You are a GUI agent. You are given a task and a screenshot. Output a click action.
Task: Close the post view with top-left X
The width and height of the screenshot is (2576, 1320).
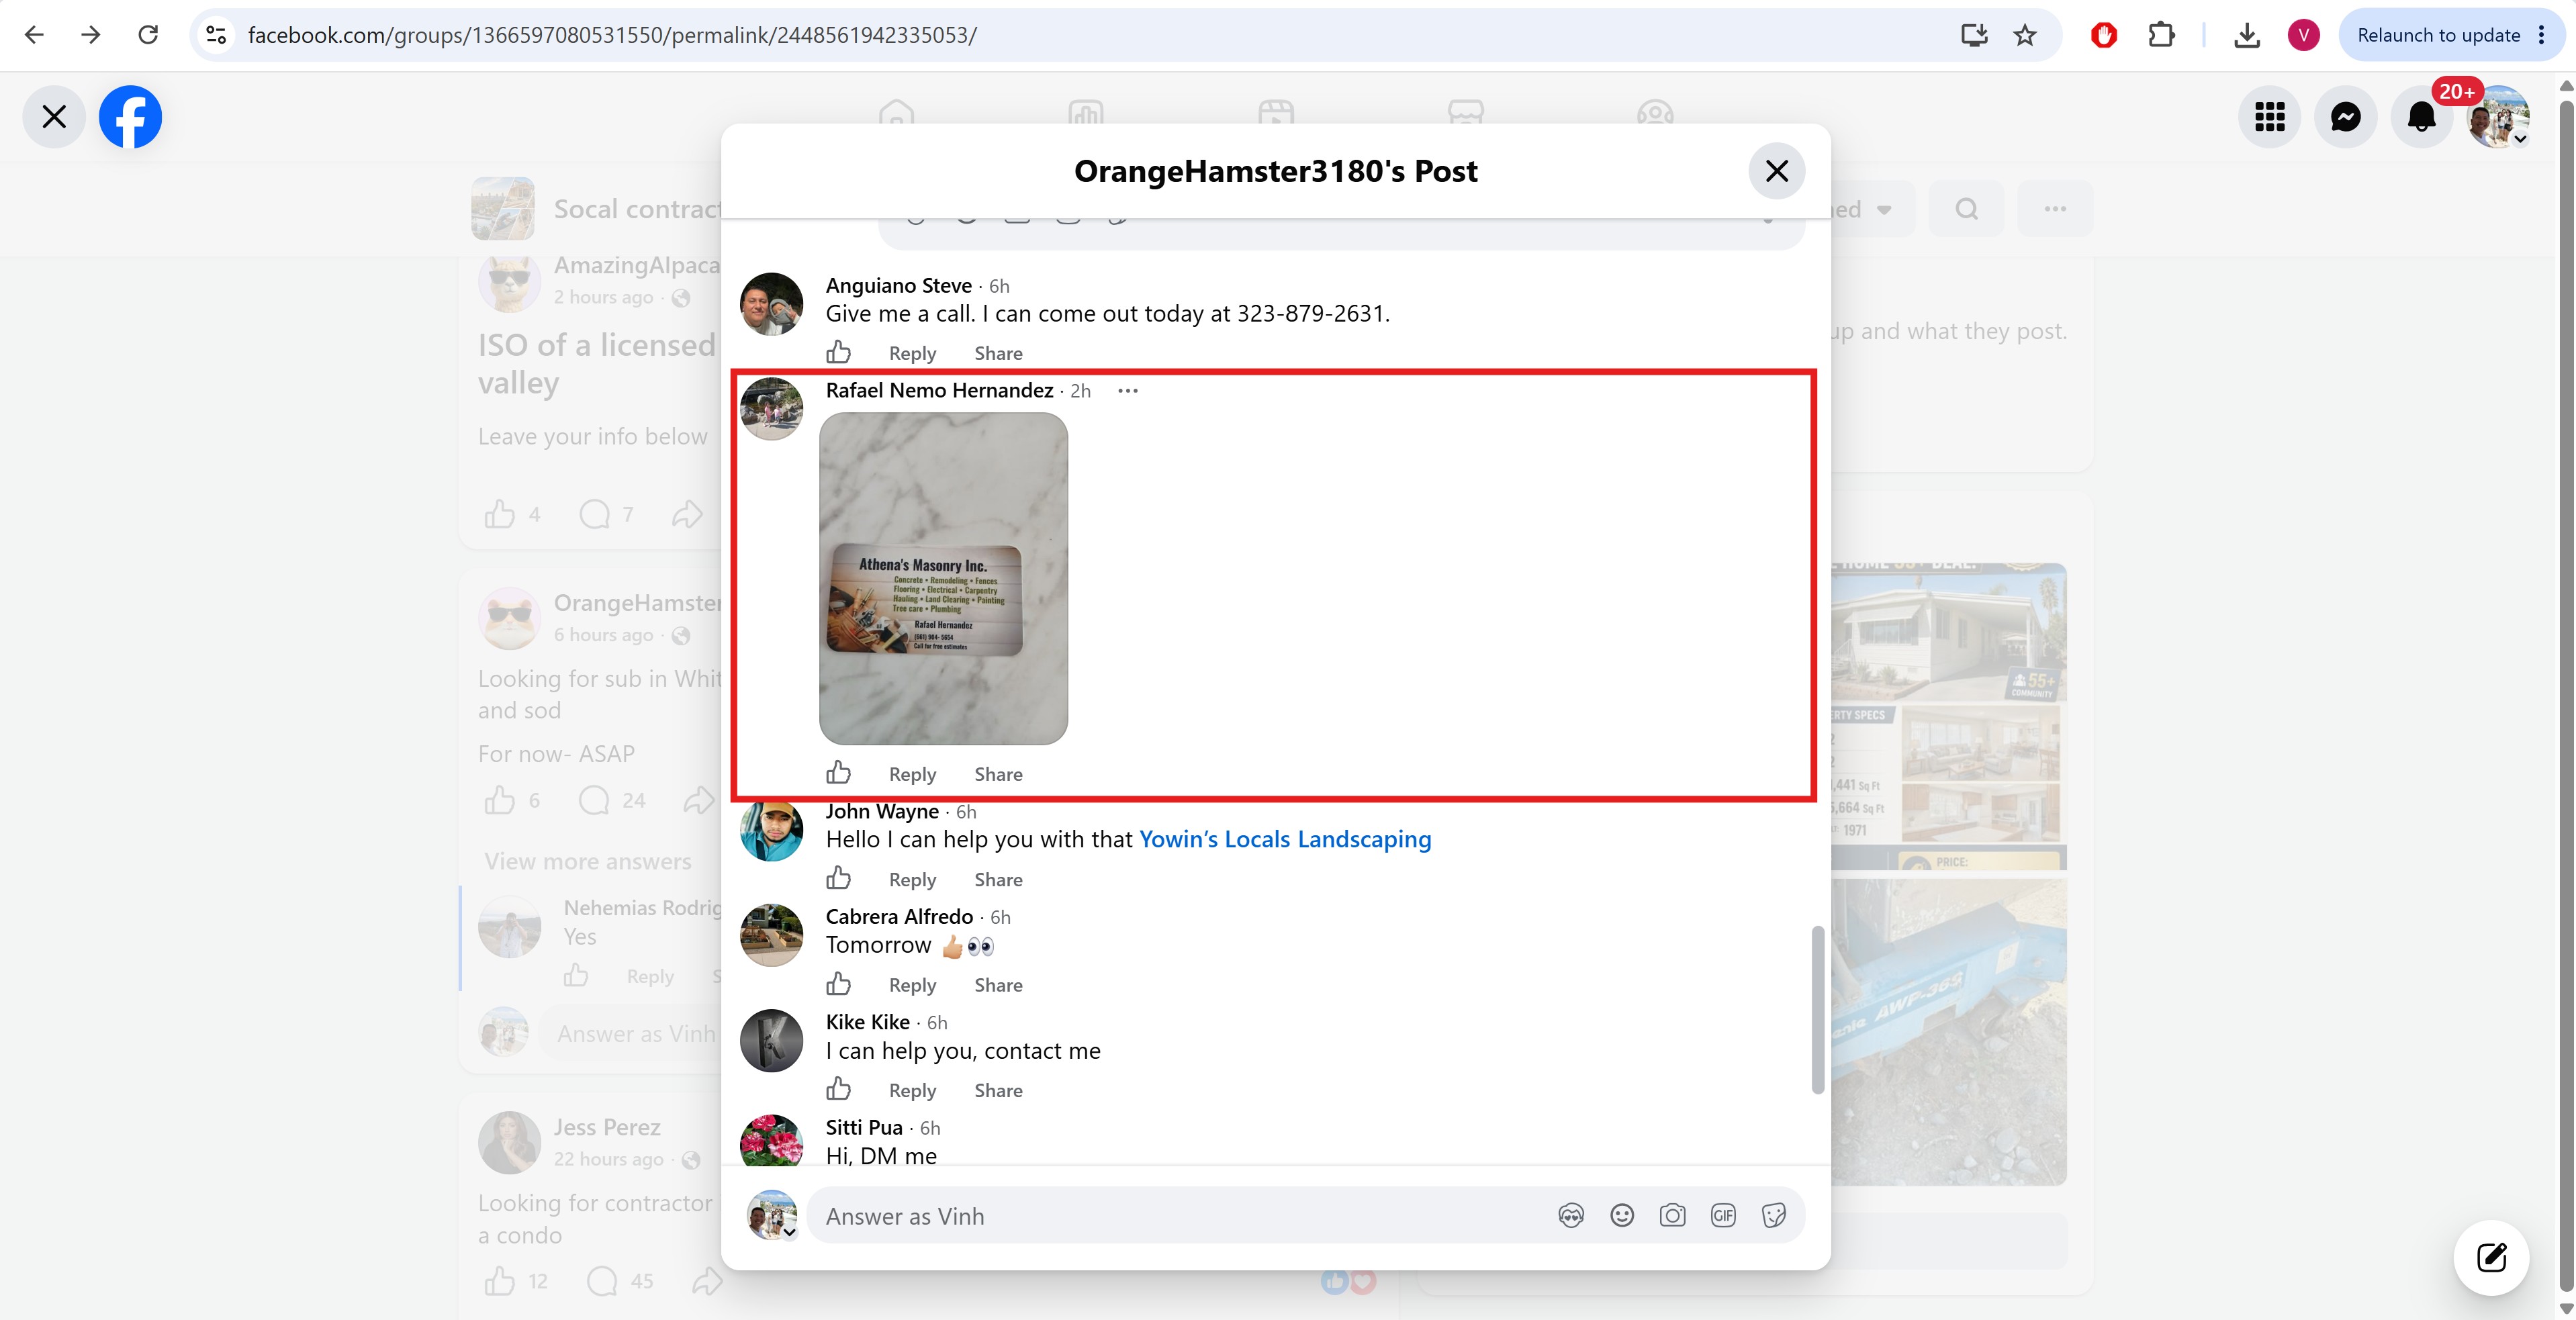tap(54, 117)
